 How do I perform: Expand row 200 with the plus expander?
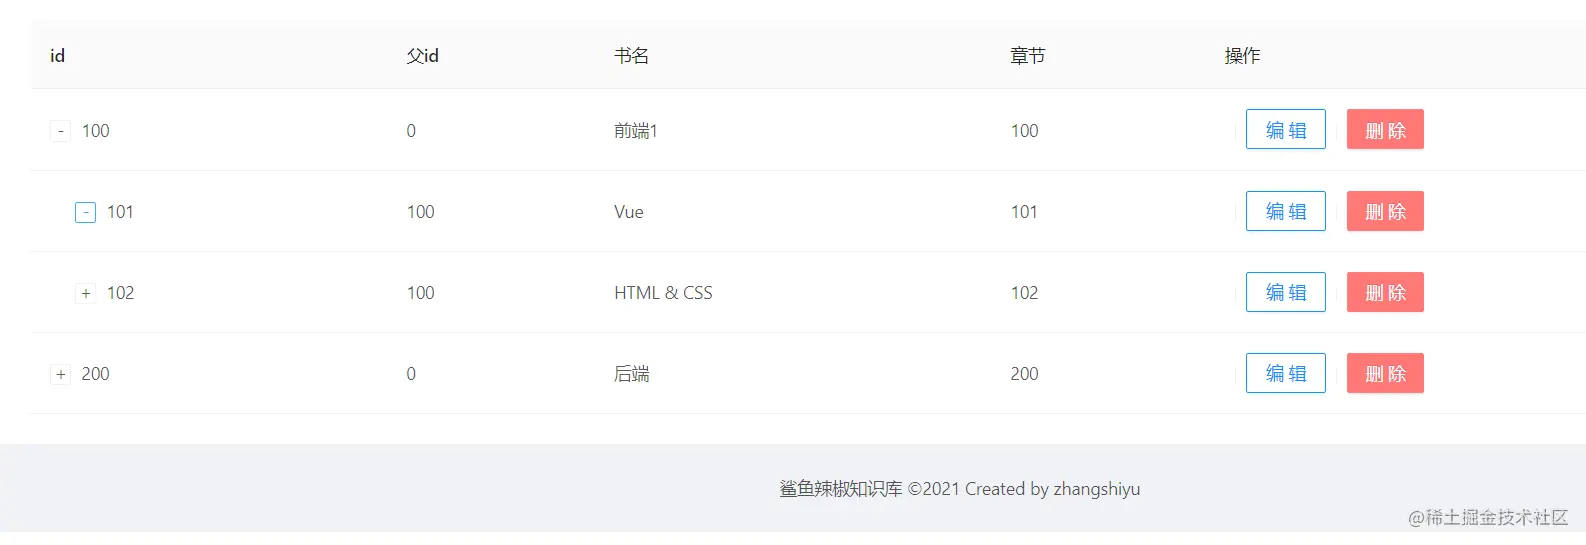[60, 374]
